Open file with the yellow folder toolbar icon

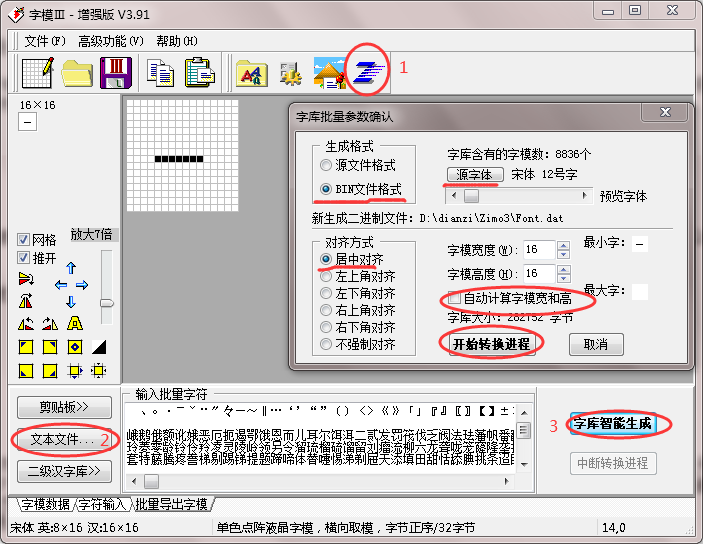click(77, 73)
